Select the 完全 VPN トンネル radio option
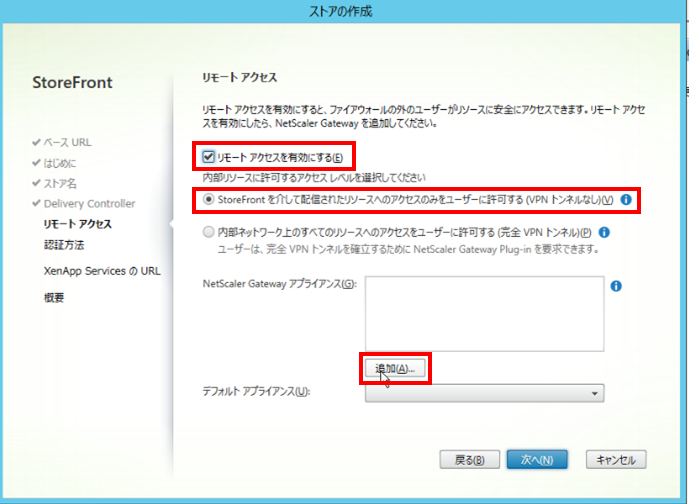 coord(208,232)
